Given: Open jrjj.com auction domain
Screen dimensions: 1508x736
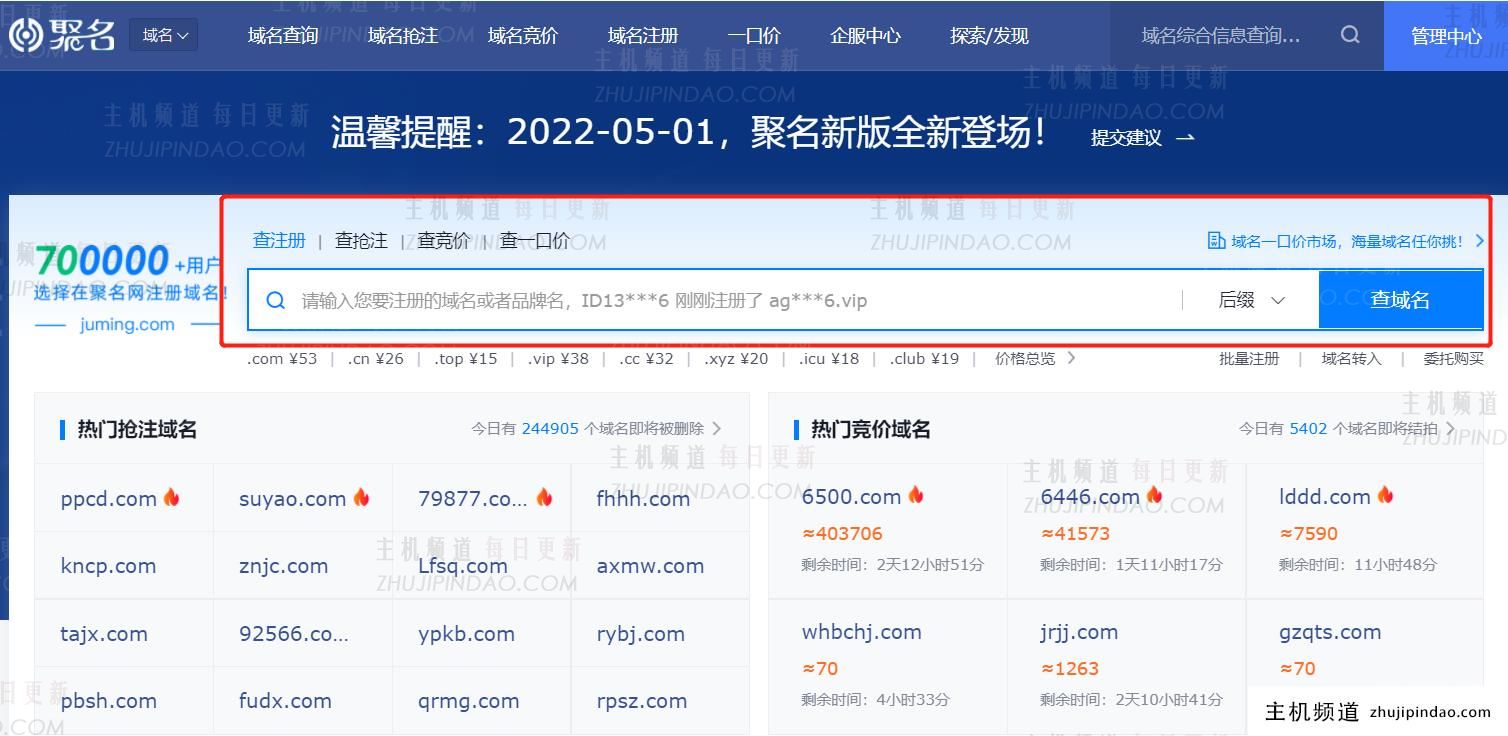Looking at the screenshot, I should 1078,632.
